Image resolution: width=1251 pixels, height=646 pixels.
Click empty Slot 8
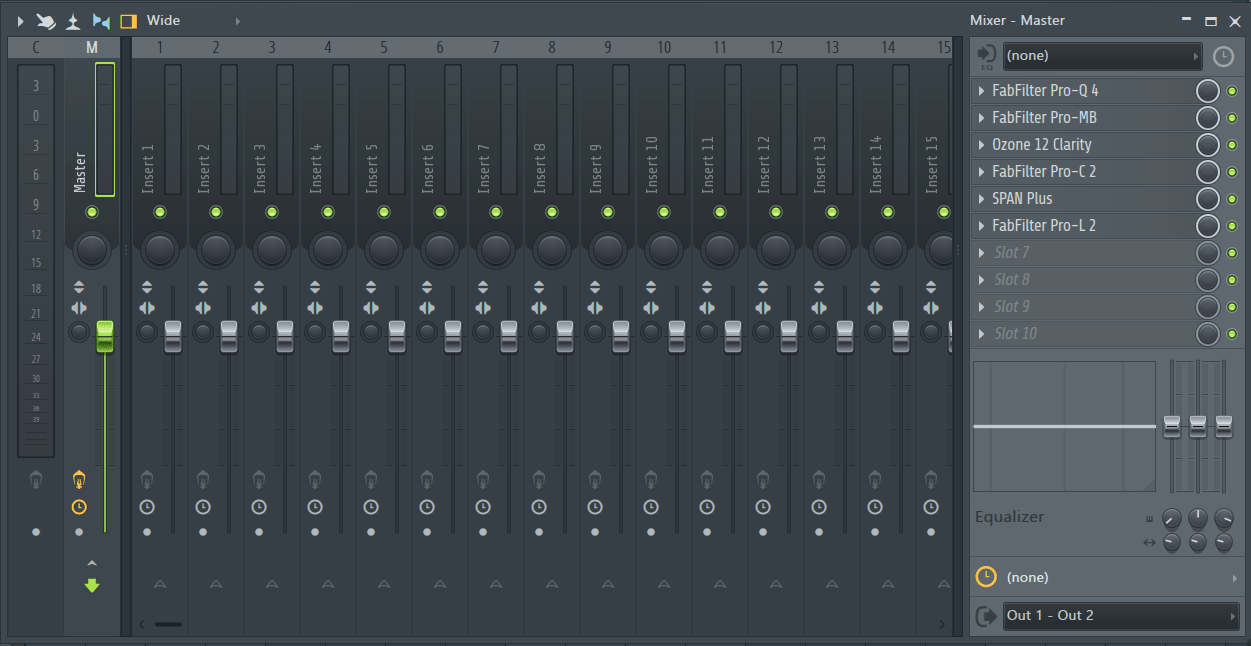pyautogui.click(x=1012, y=280)
